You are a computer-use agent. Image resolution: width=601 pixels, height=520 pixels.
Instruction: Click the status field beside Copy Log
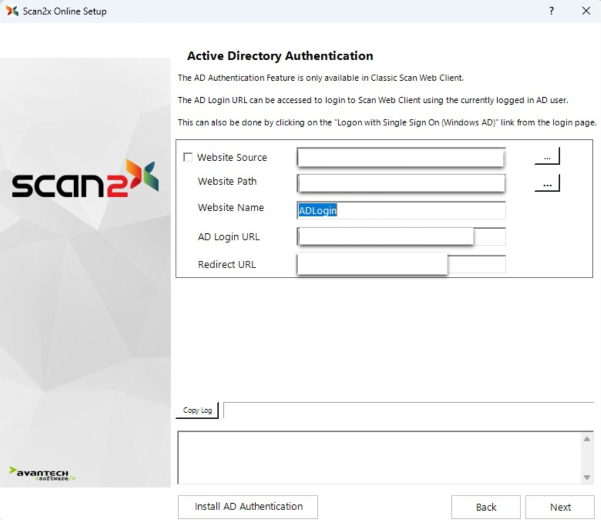[x=408, y=410]
